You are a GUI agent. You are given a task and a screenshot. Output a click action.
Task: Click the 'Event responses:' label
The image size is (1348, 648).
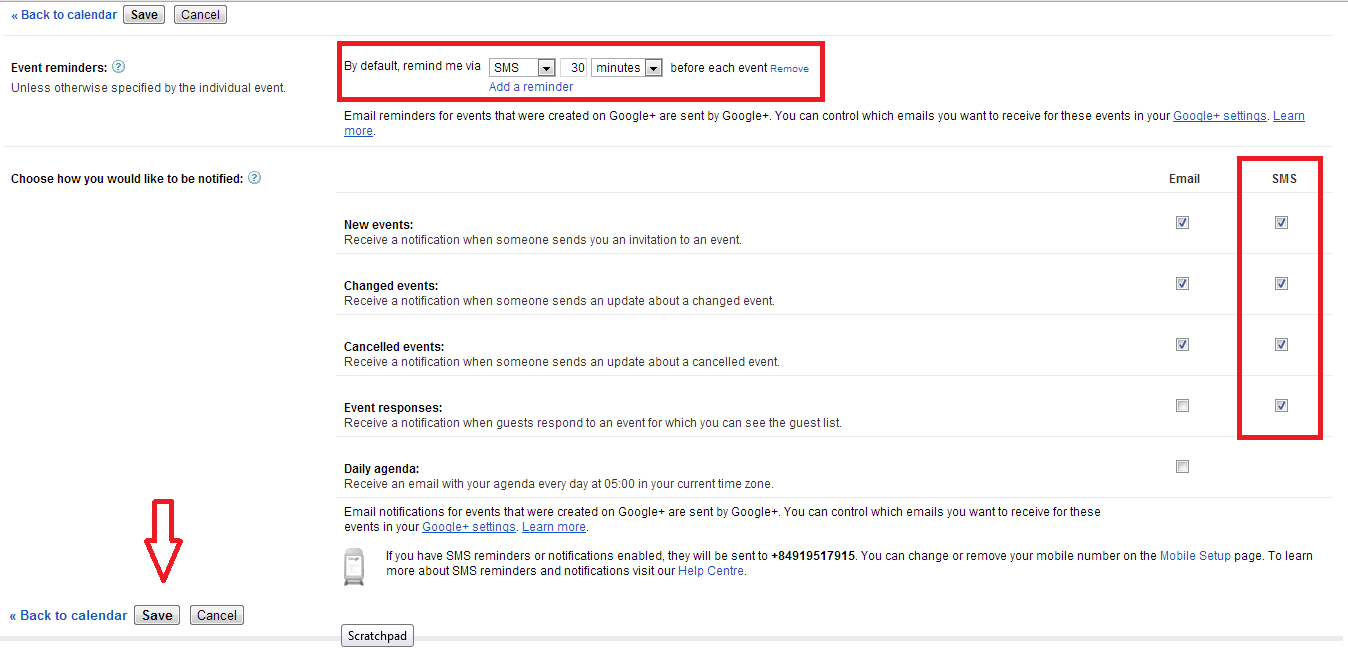click(393, 408)
